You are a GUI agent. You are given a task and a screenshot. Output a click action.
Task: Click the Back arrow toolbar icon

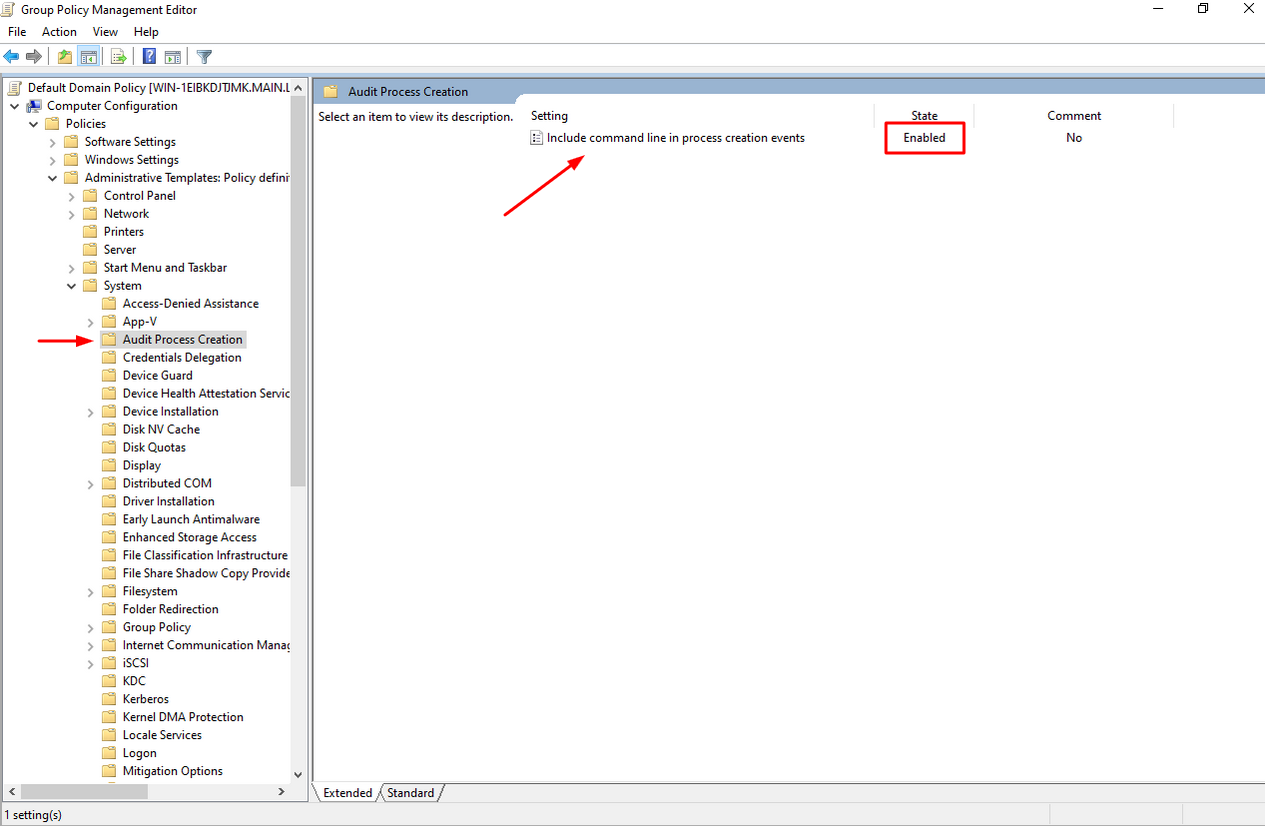click(12, 57)
